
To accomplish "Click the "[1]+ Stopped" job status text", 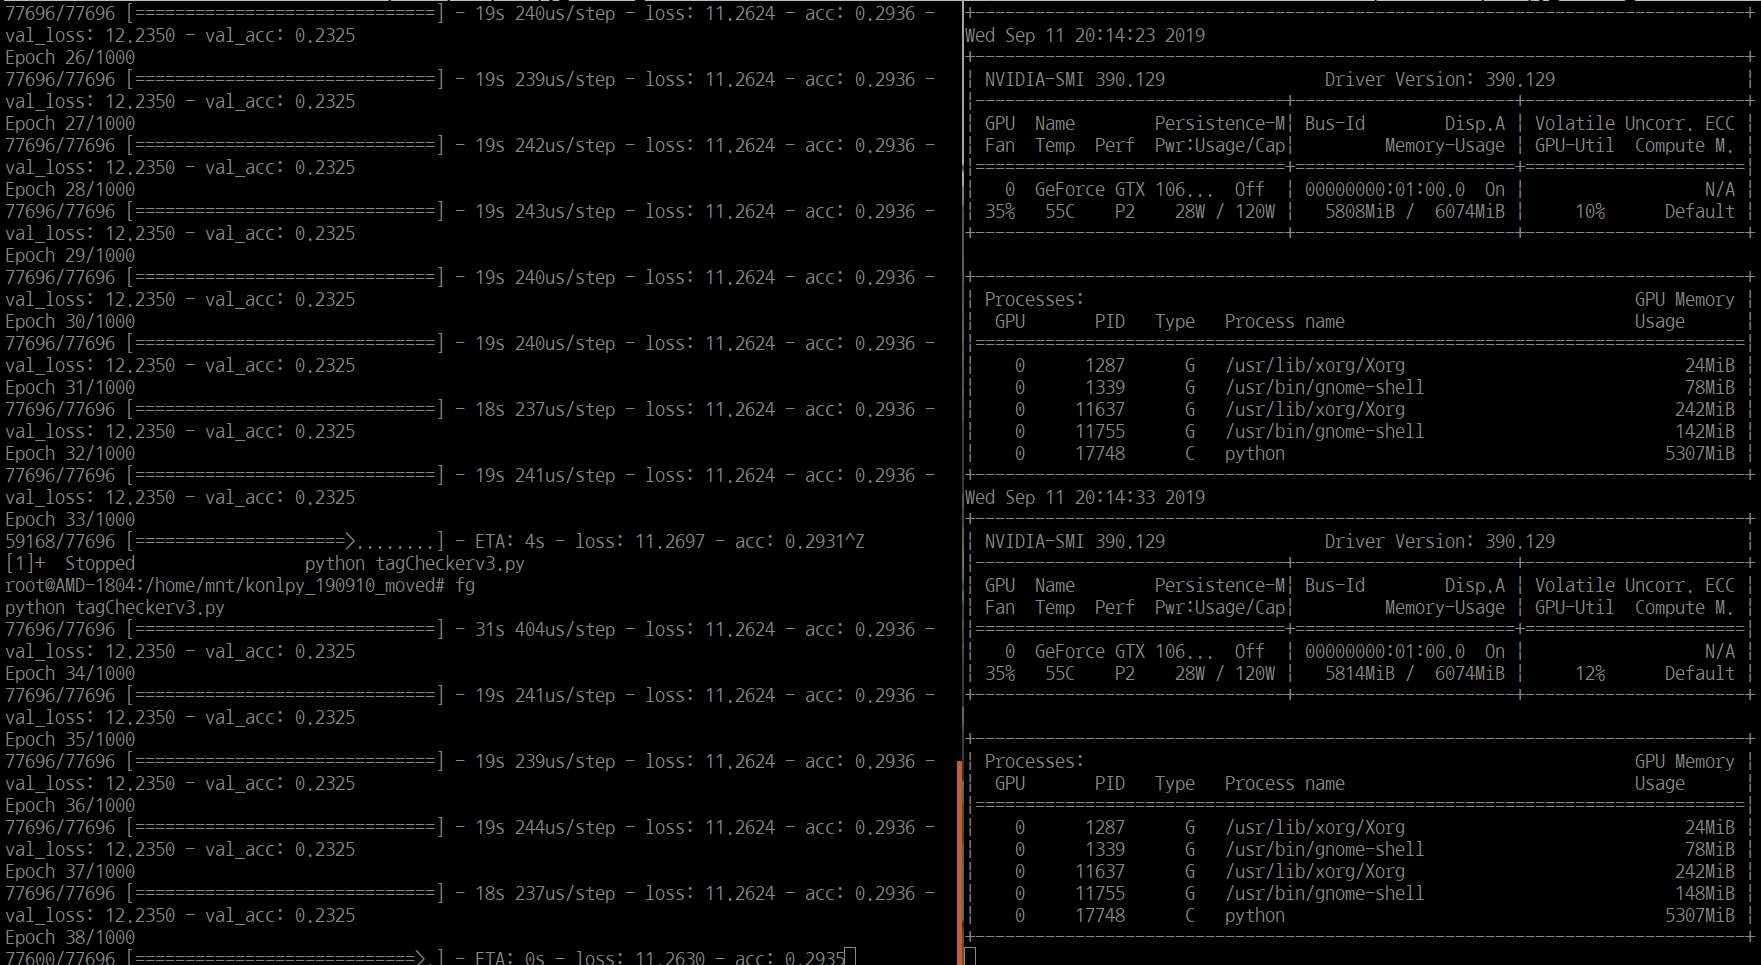I will (70, 564).
